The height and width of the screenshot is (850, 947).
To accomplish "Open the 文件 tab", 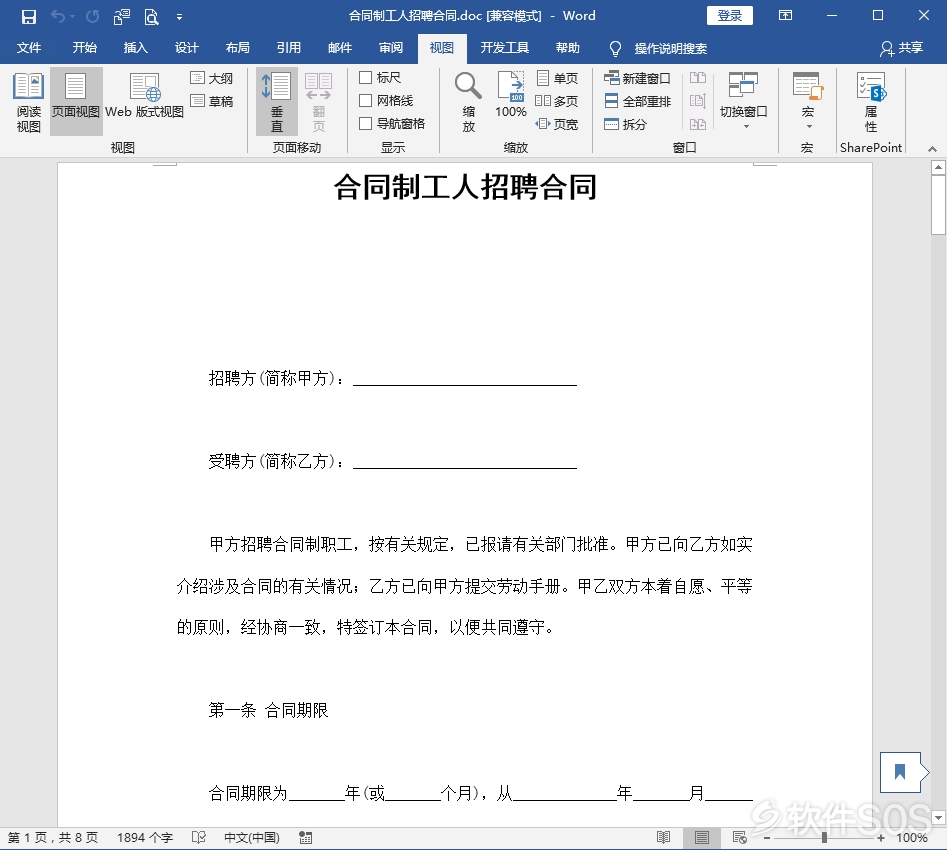I will coord(28,48).
